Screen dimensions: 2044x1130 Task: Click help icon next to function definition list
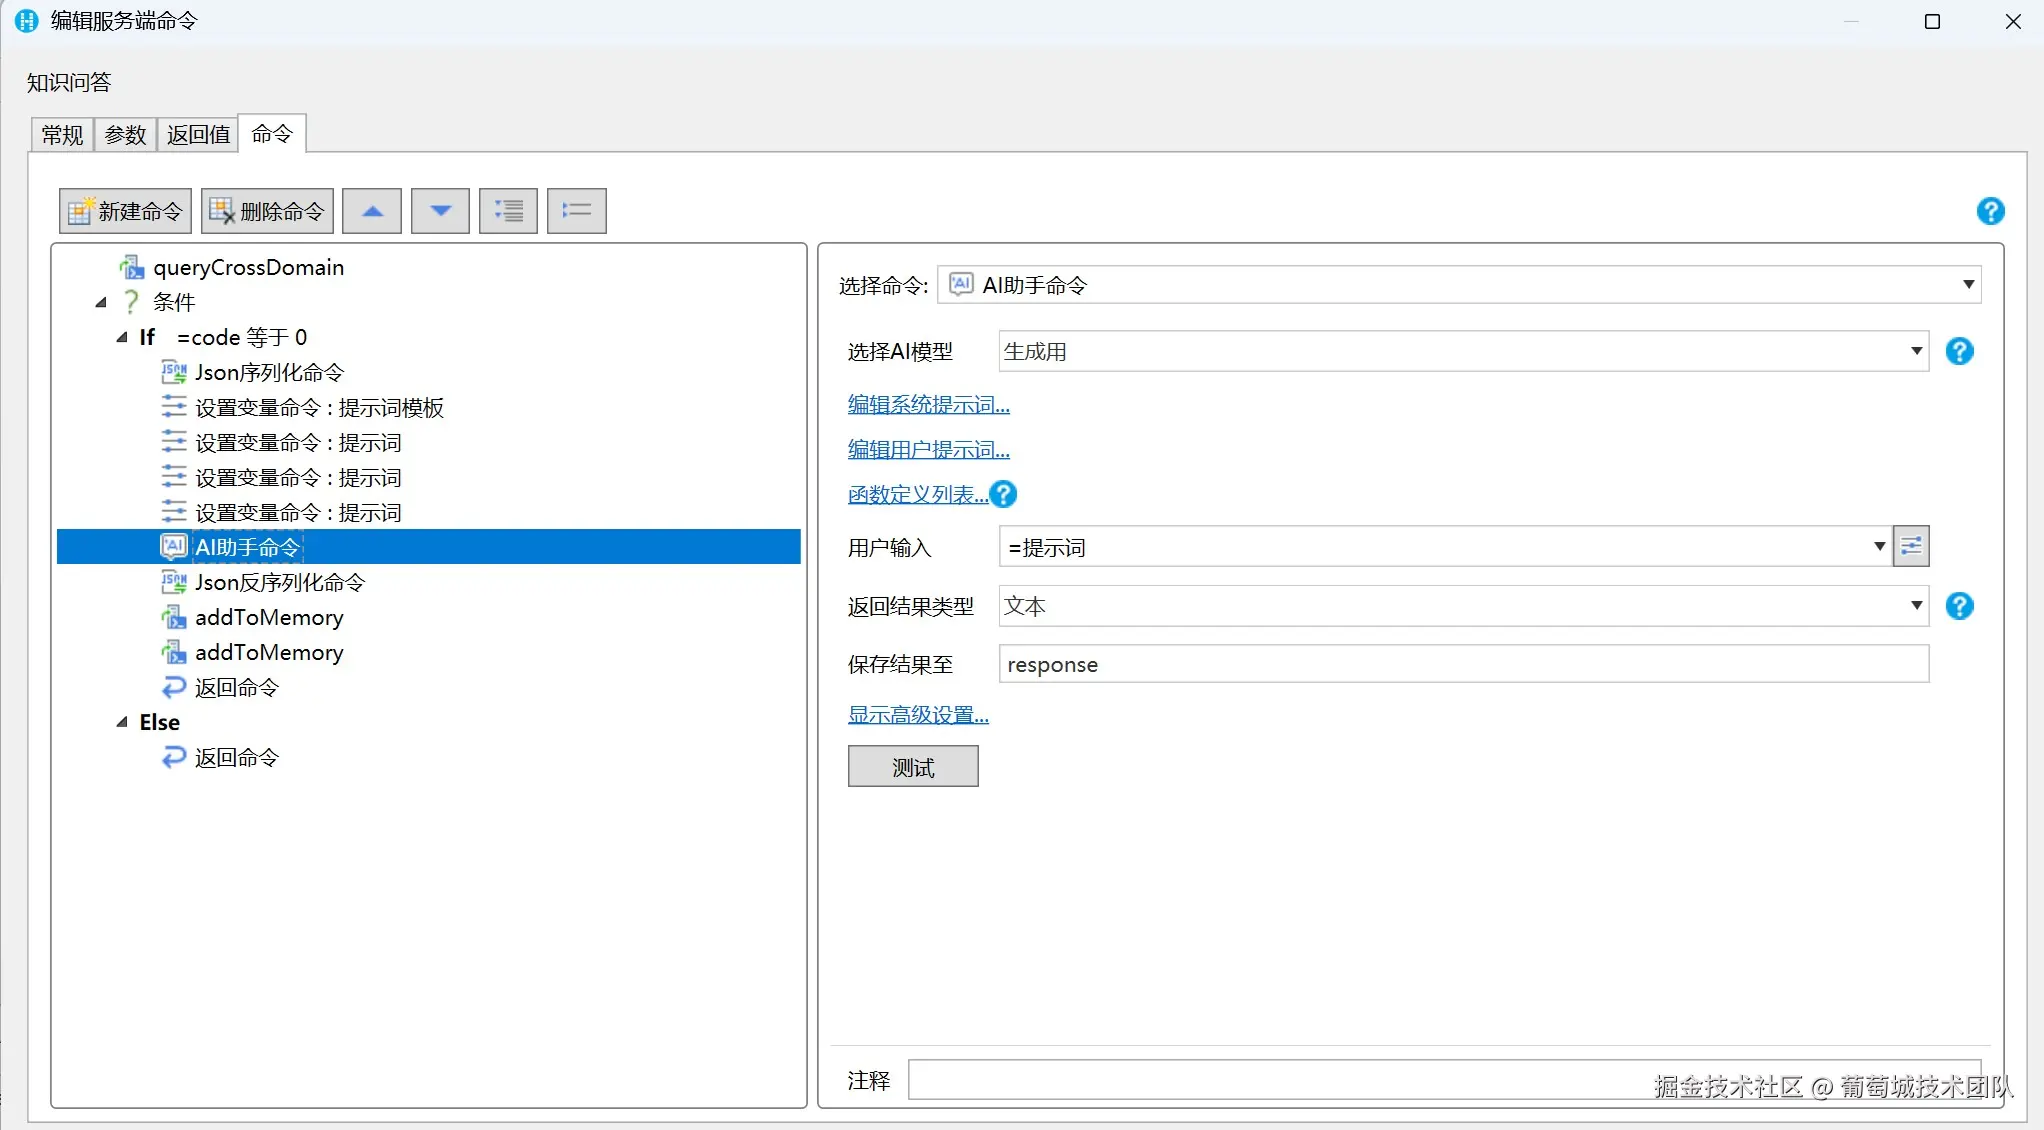[x=1003, y=495]
